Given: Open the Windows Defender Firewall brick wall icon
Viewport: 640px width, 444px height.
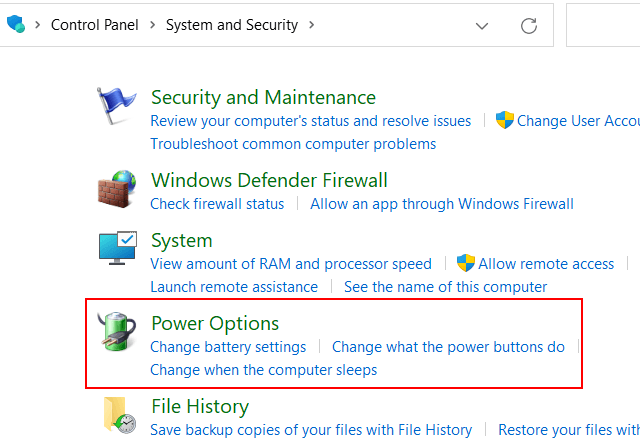Looking at the screenshot, I should [117, 189].
